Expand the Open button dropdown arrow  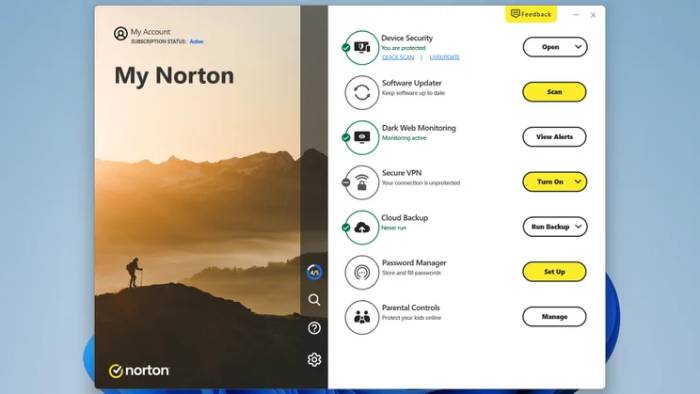578,47
